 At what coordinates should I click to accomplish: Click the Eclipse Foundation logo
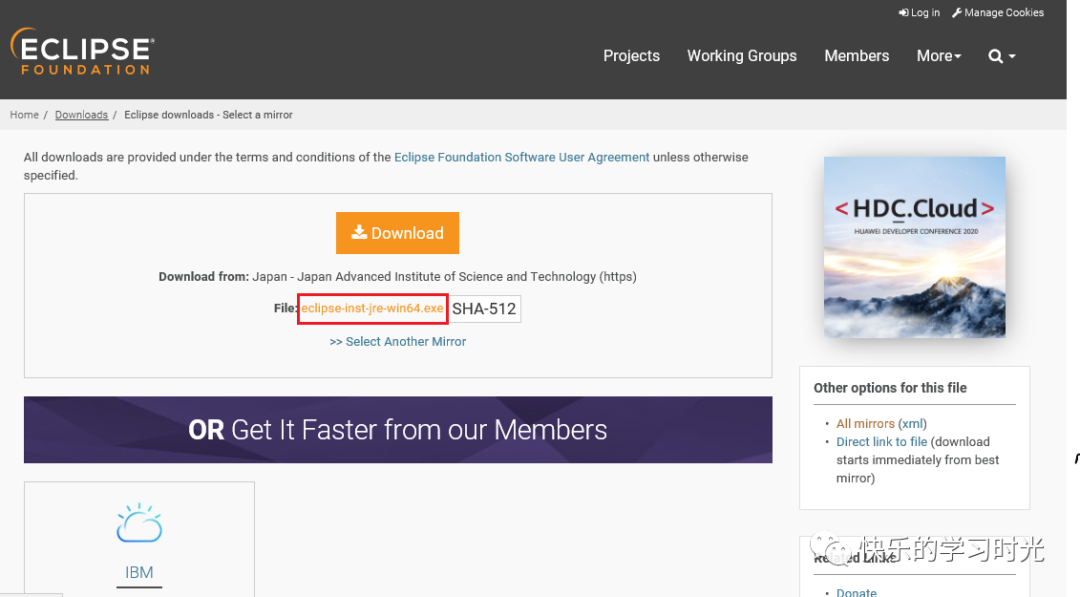[83, 52]
